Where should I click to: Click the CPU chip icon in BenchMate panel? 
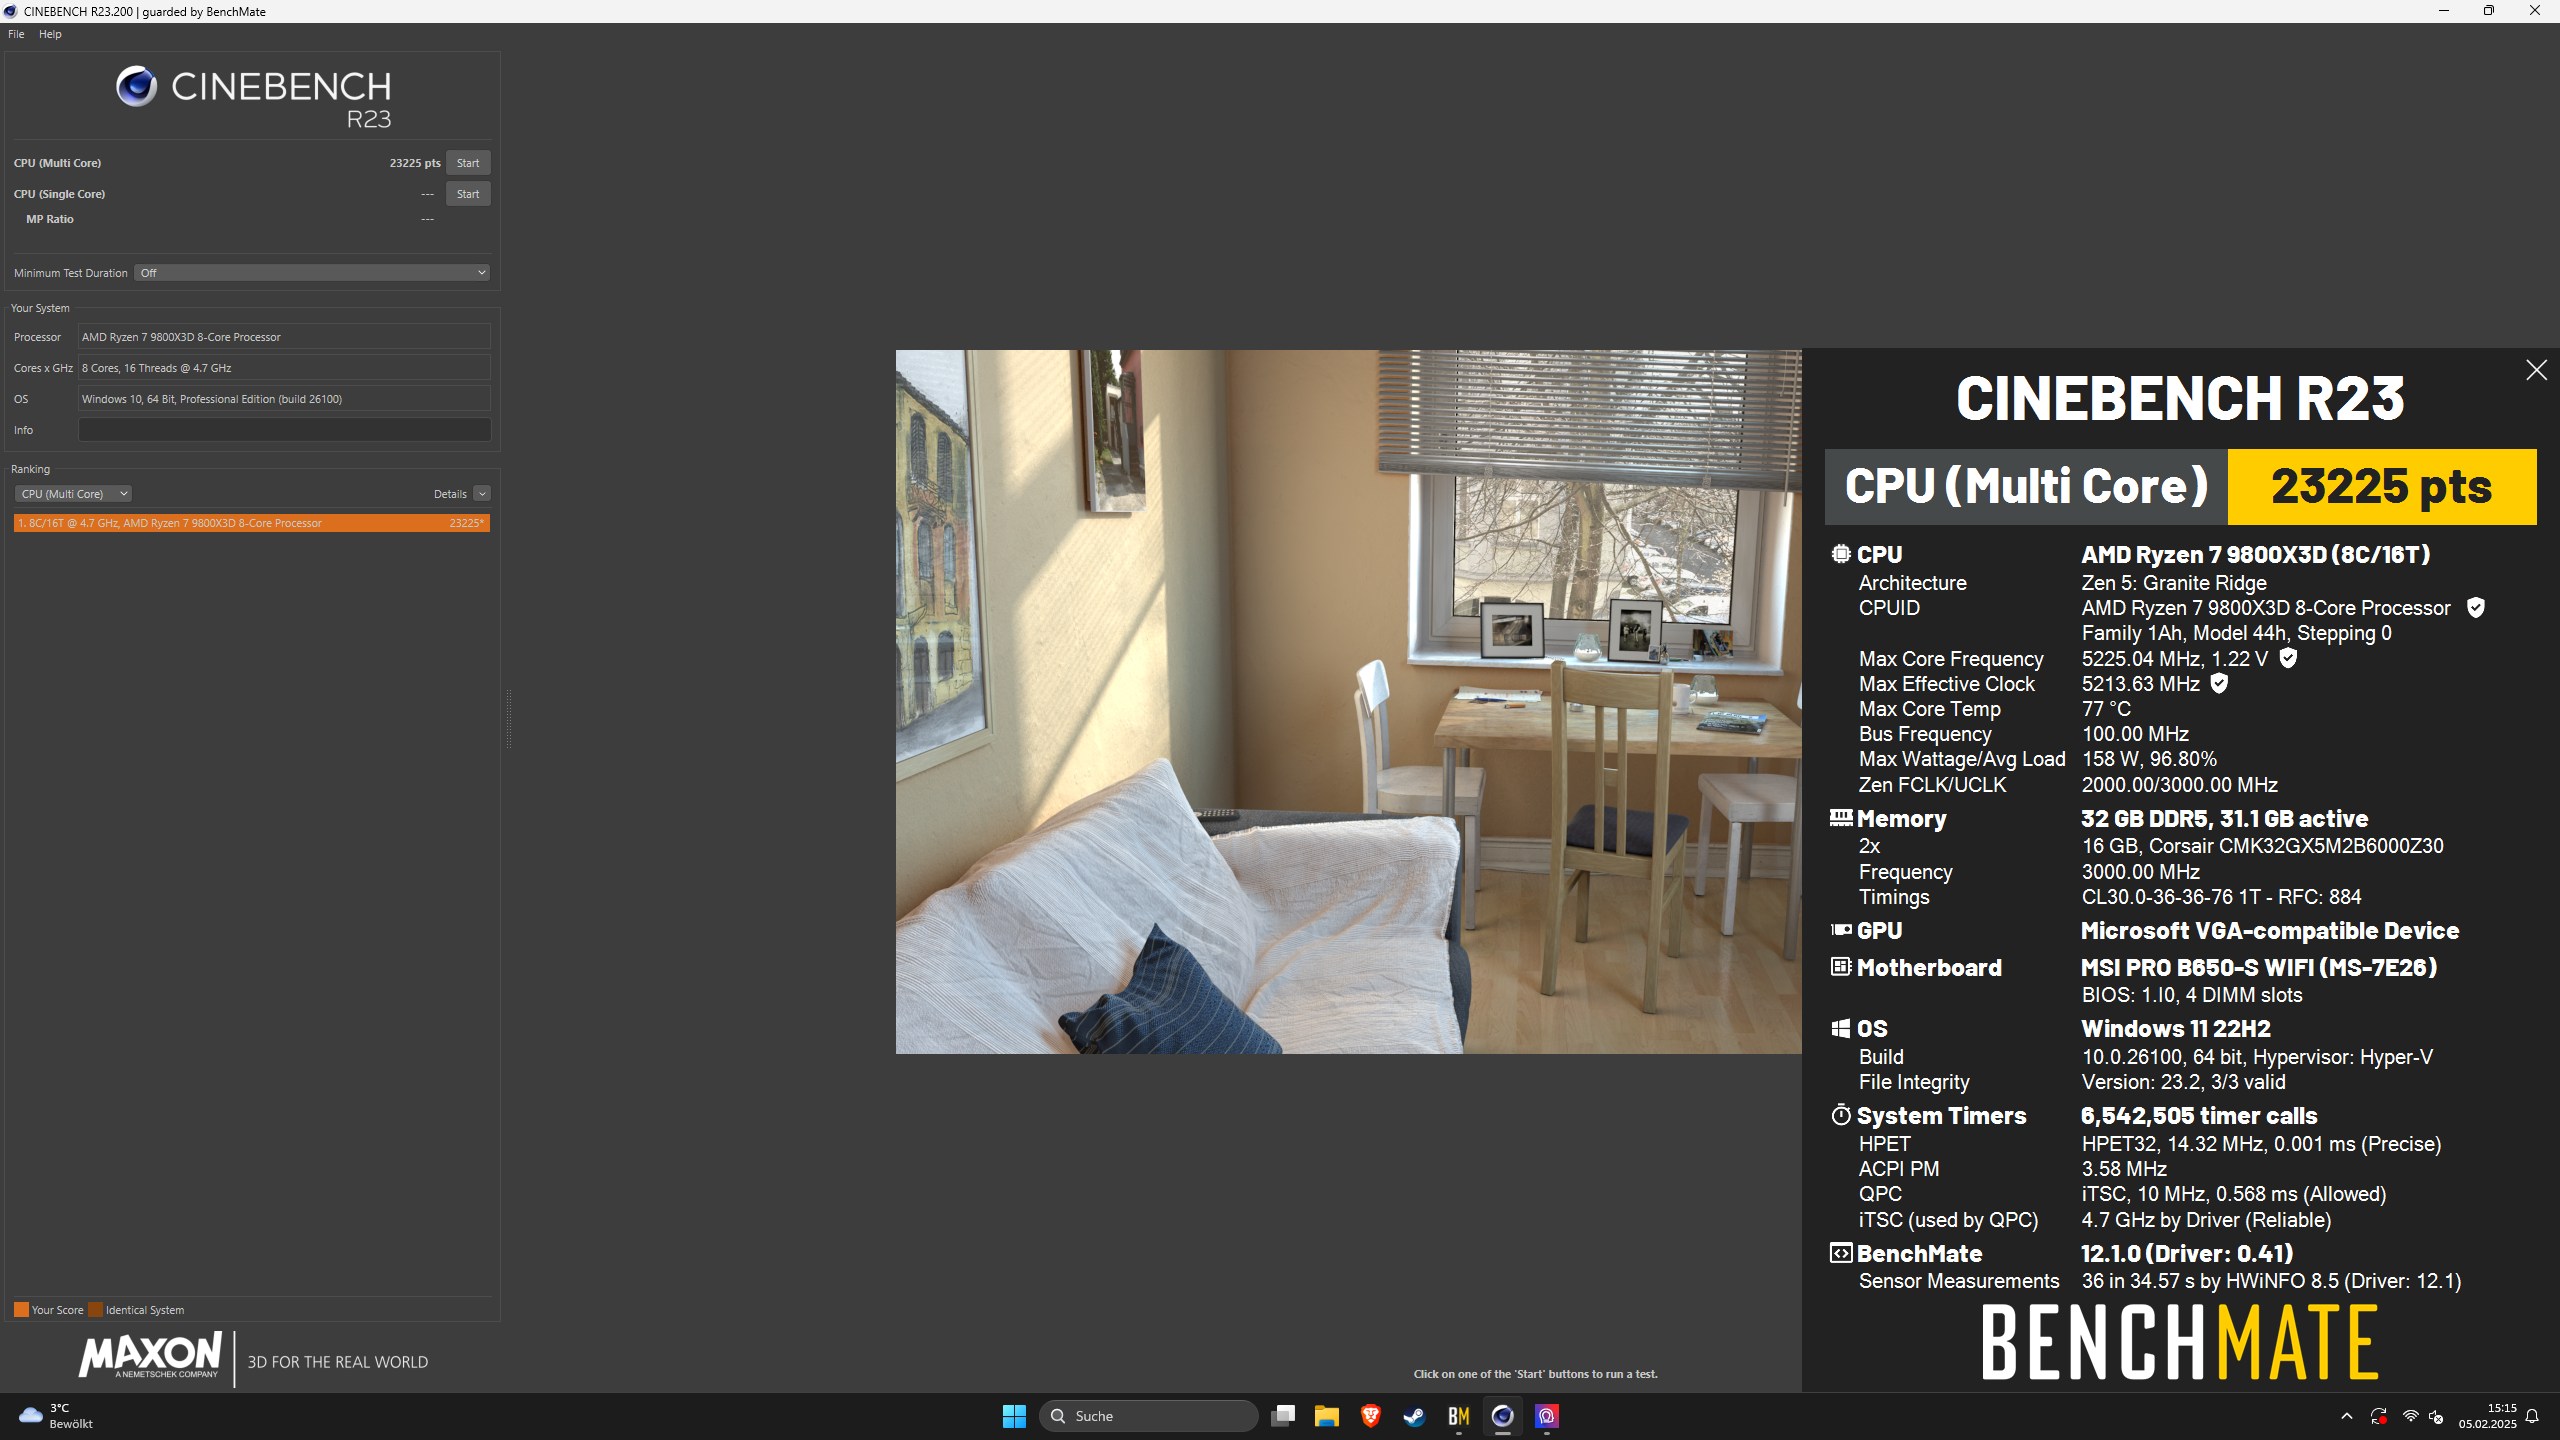(x=1841, y=554)
